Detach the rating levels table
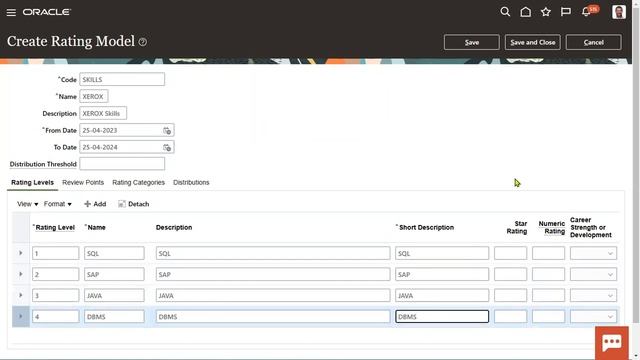This screenshot has width=640, height=360. click(133, 204)
